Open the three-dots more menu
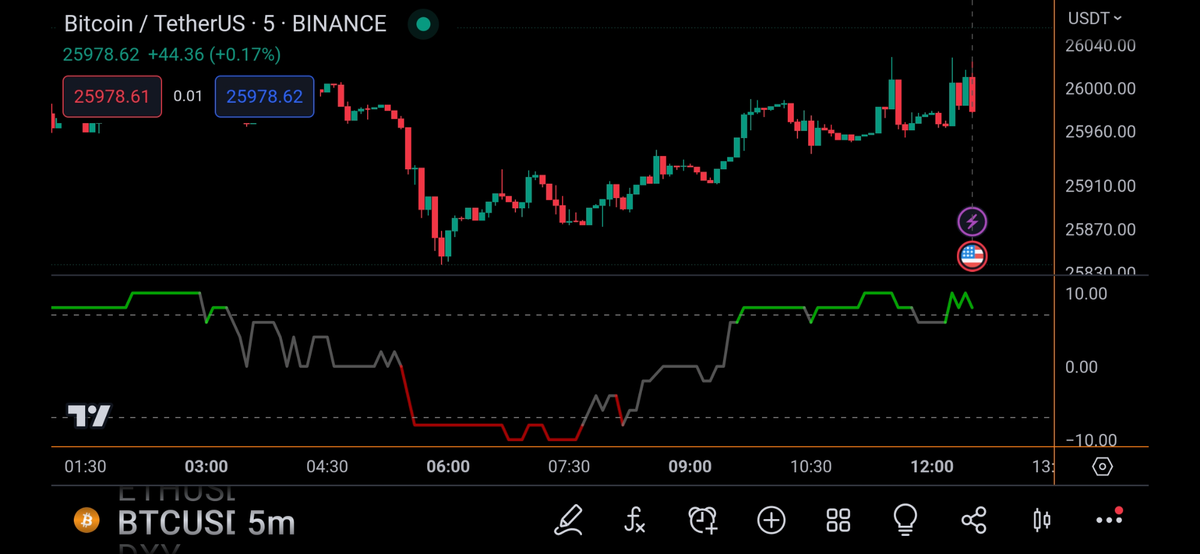Viewport: 1200px width, 554px height. point(1109,519)
